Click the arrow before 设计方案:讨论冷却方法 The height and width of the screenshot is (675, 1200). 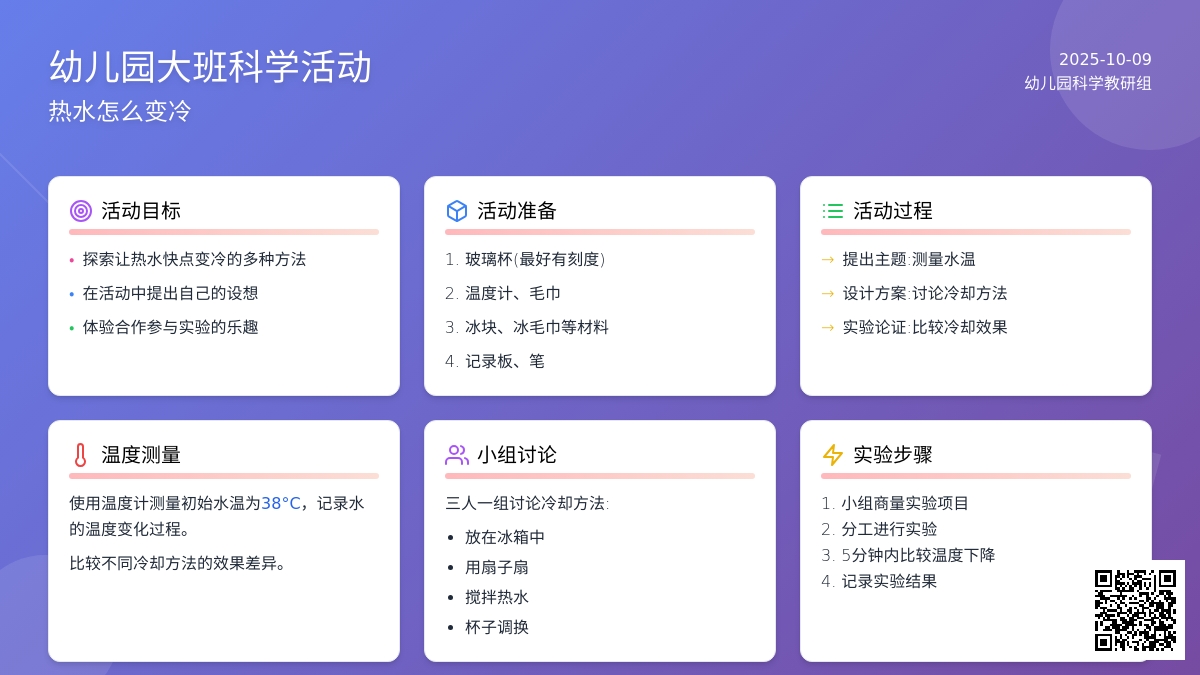point(828,293)
